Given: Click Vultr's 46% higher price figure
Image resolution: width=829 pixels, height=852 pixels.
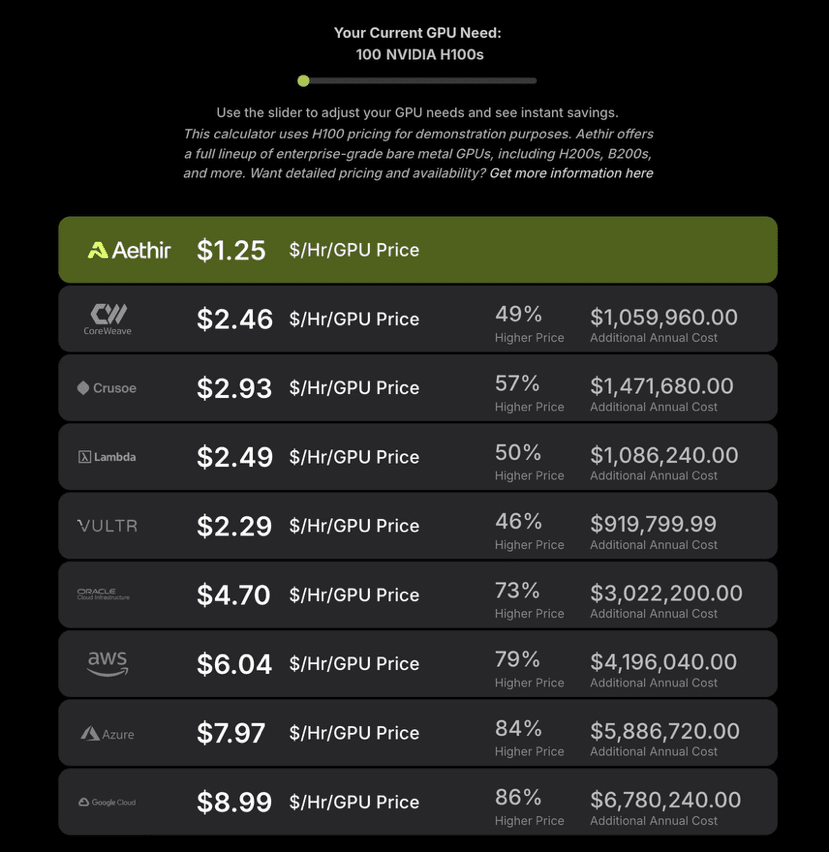Looking at the screenshot, I should click(518, 522).
